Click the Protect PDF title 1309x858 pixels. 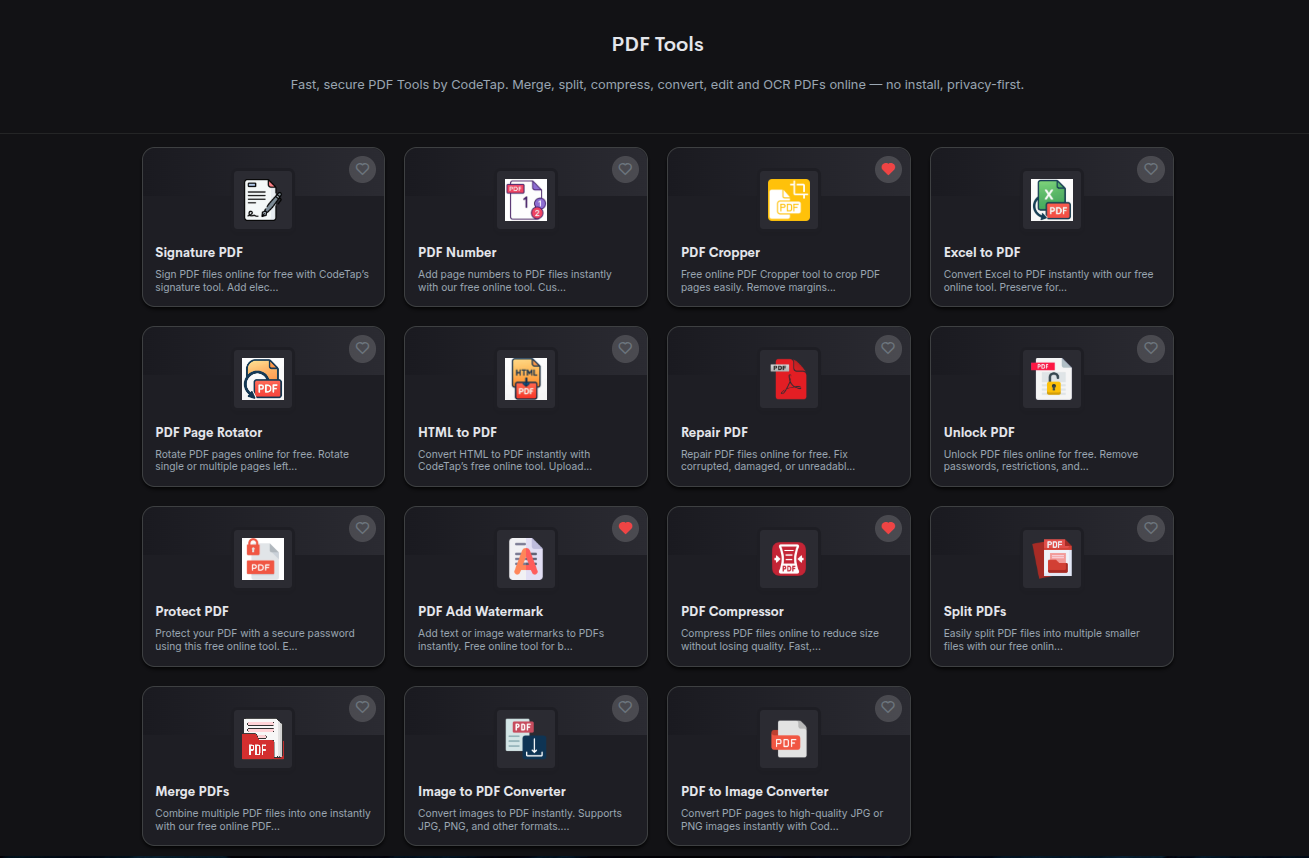coord(192,611)
